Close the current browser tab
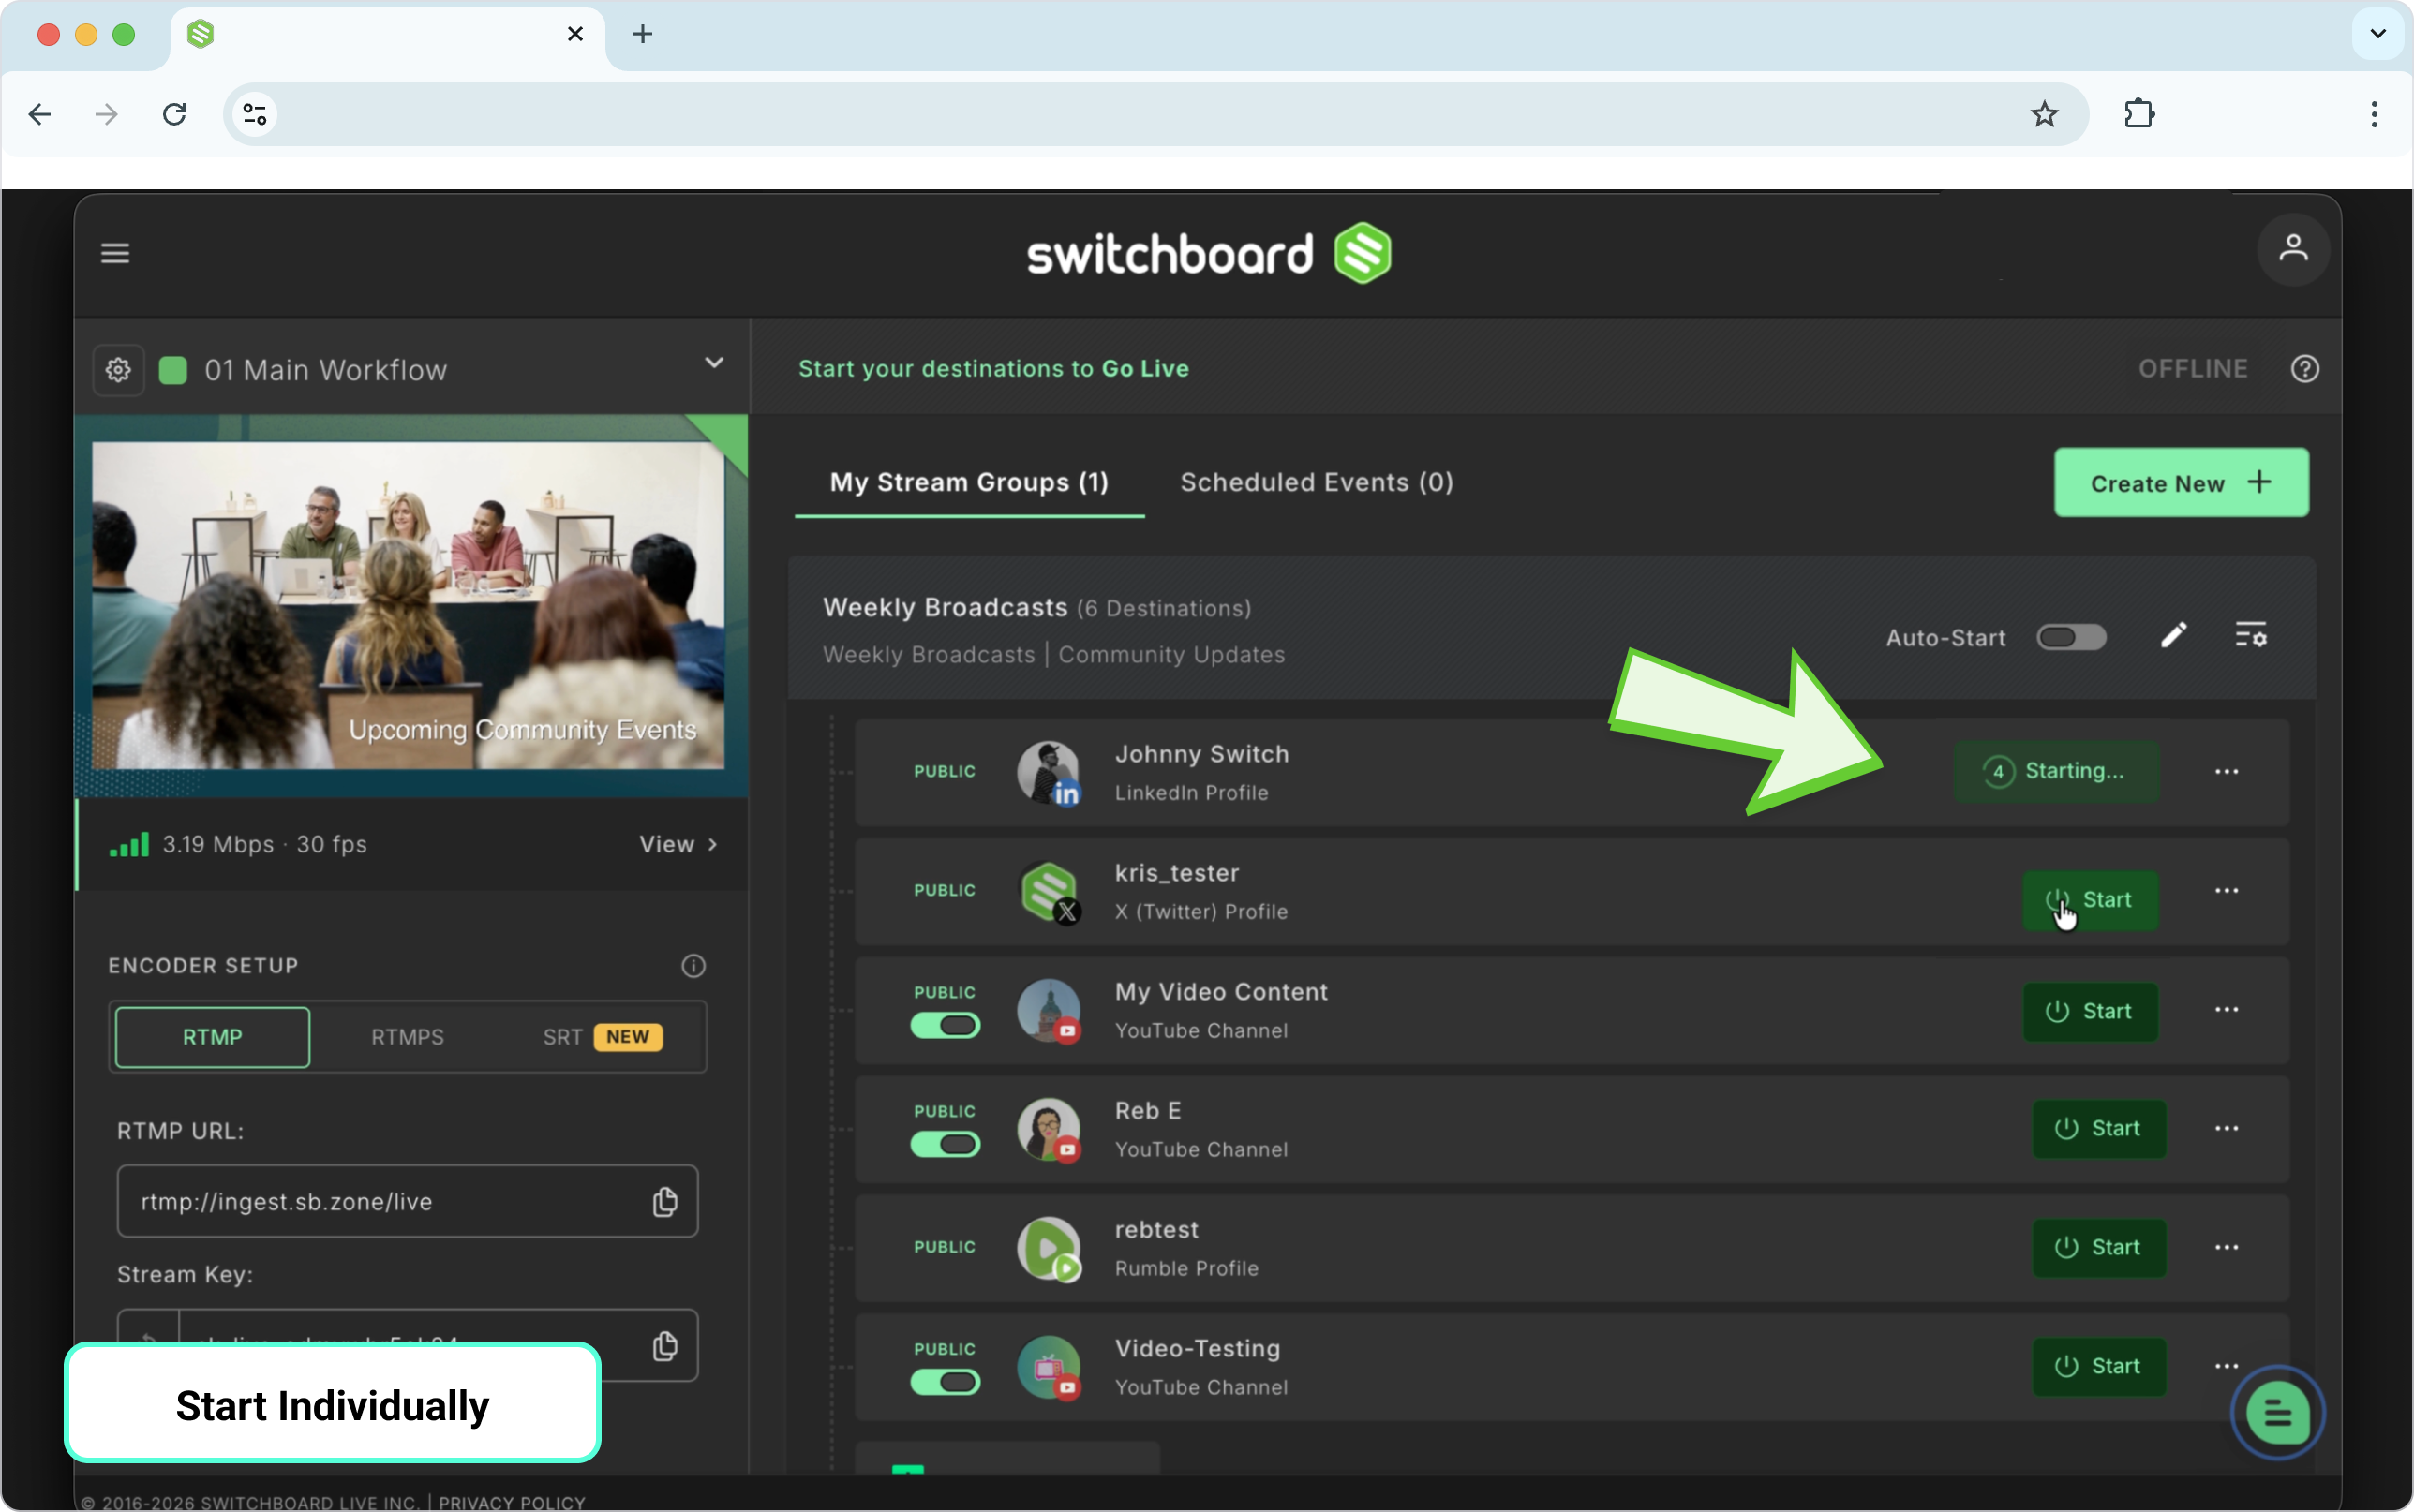This screenshot has height=1512, width=2414. coord(575,34)
